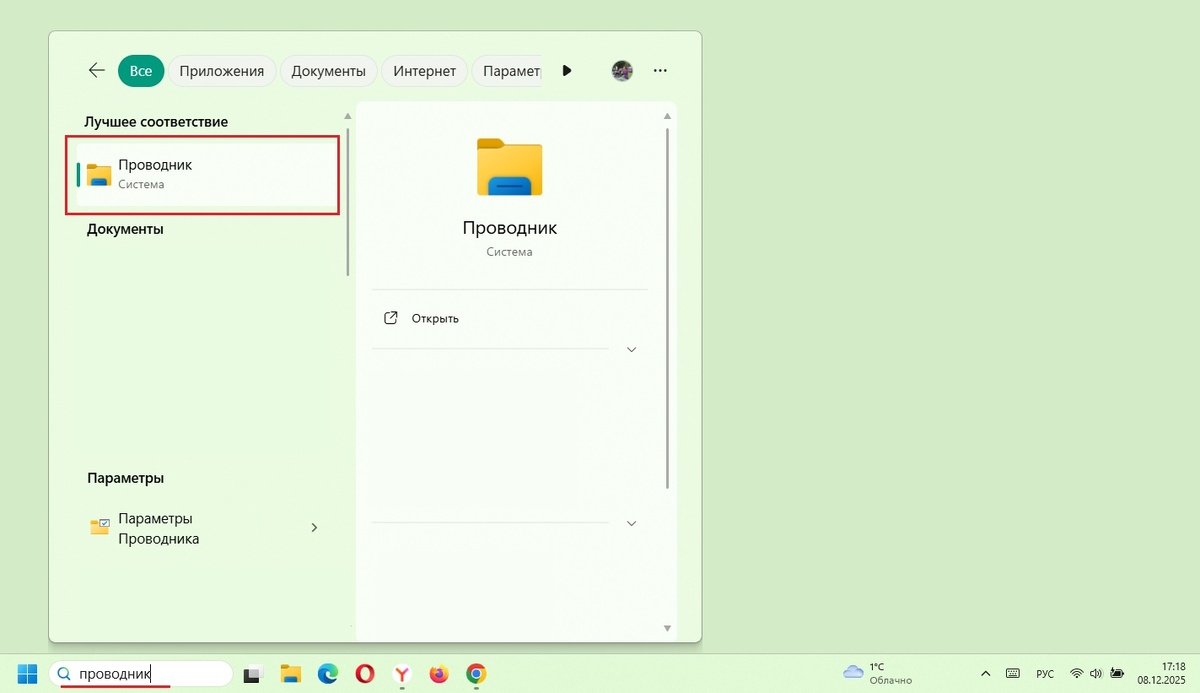Click the large Проводник folder icon in preview

510,166
